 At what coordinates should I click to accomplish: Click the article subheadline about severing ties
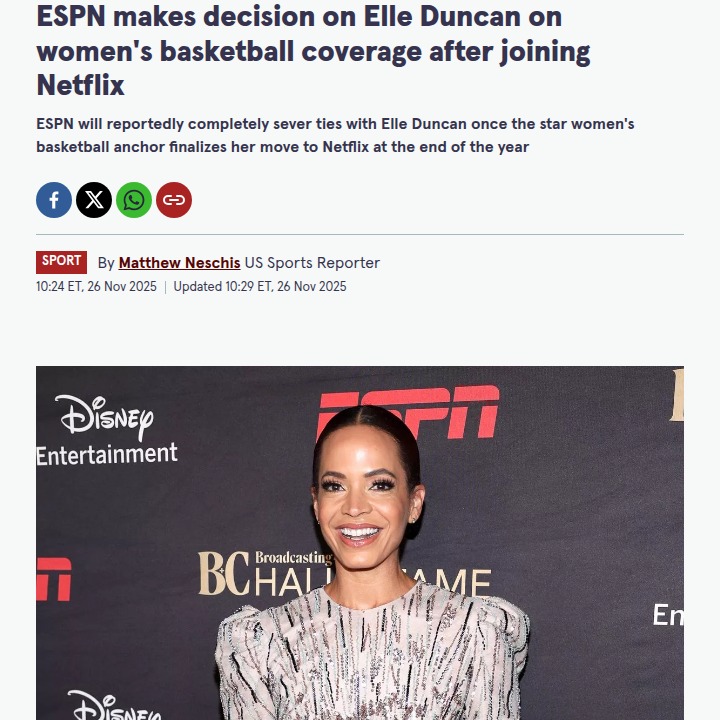[x=335, y=135]
